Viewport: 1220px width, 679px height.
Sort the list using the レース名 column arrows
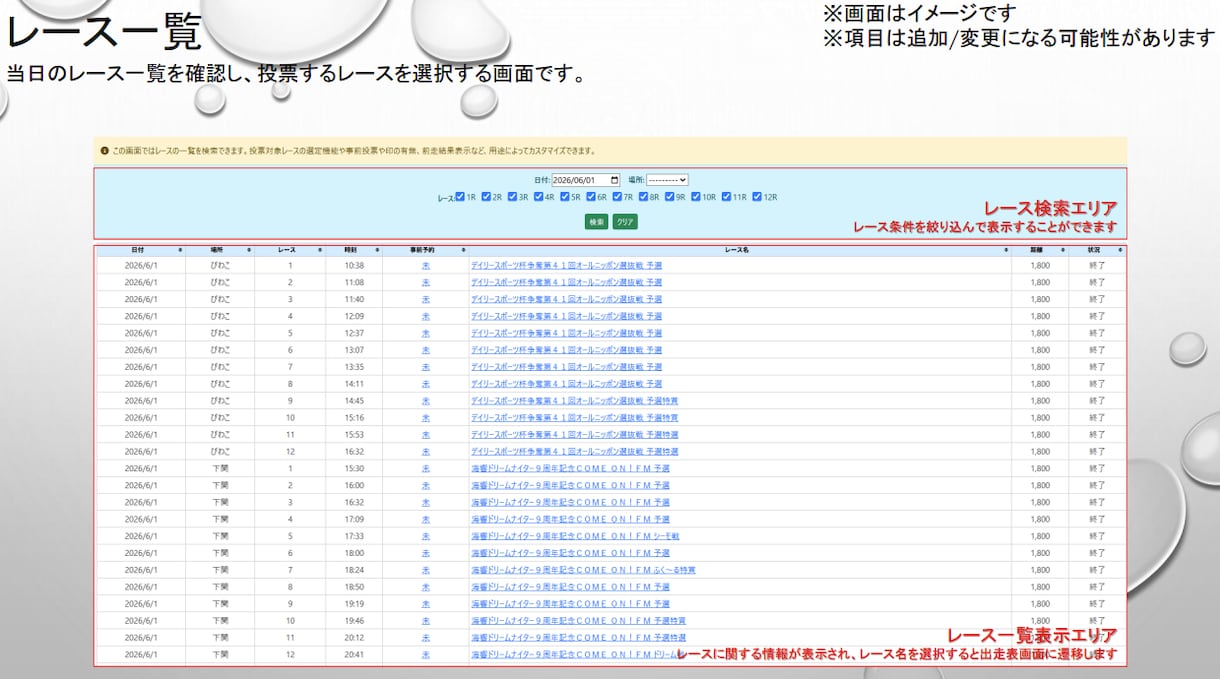1006,250
